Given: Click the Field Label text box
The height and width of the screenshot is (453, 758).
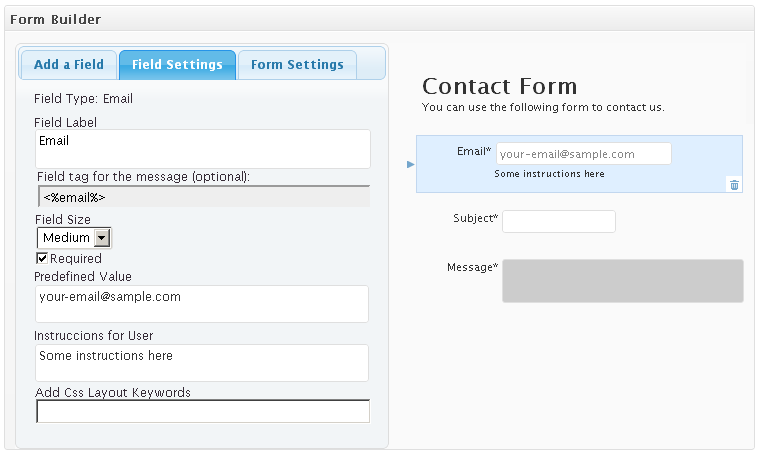Looking at the screenshot, I should click(x=202, y=149).
